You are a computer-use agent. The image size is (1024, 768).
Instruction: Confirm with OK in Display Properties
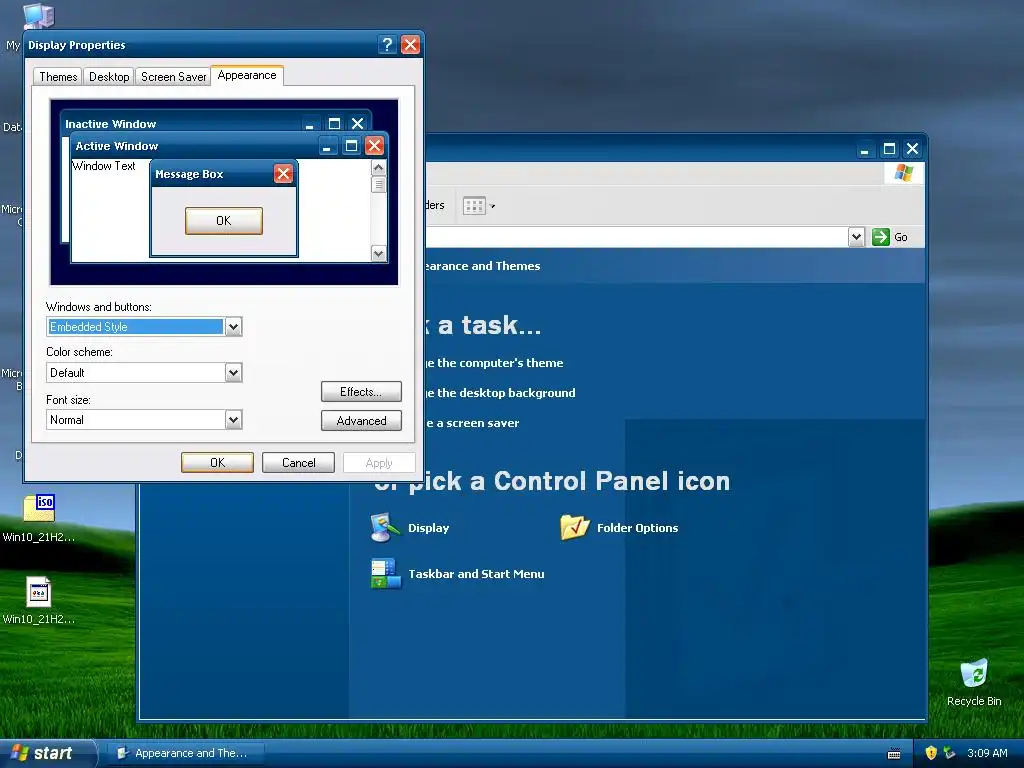tap(217, 462)
